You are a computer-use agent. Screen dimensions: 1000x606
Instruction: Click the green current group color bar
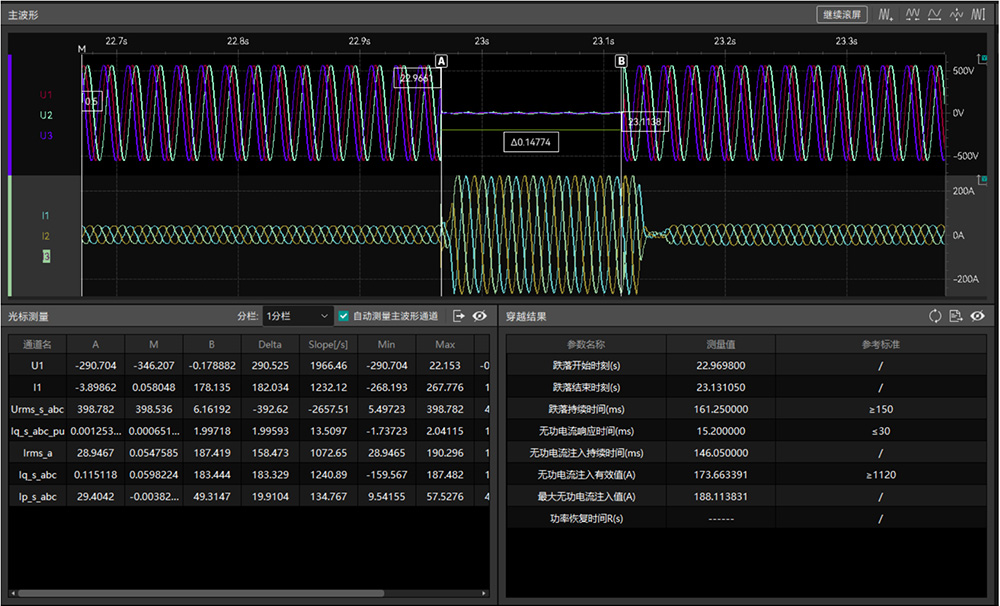point(10,236)
